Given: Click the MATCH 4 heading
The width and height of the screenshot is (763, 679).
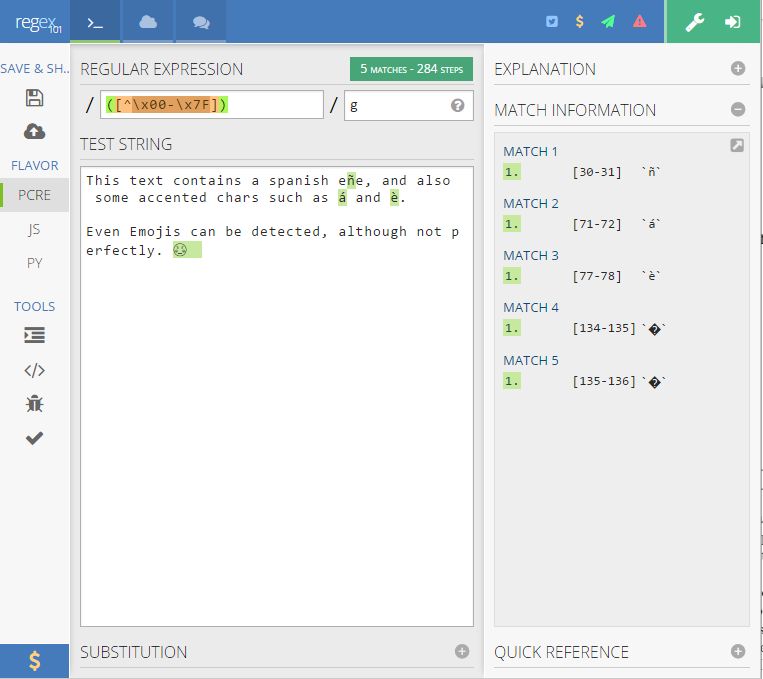Looking at the screenshot, I should (530, 308).
